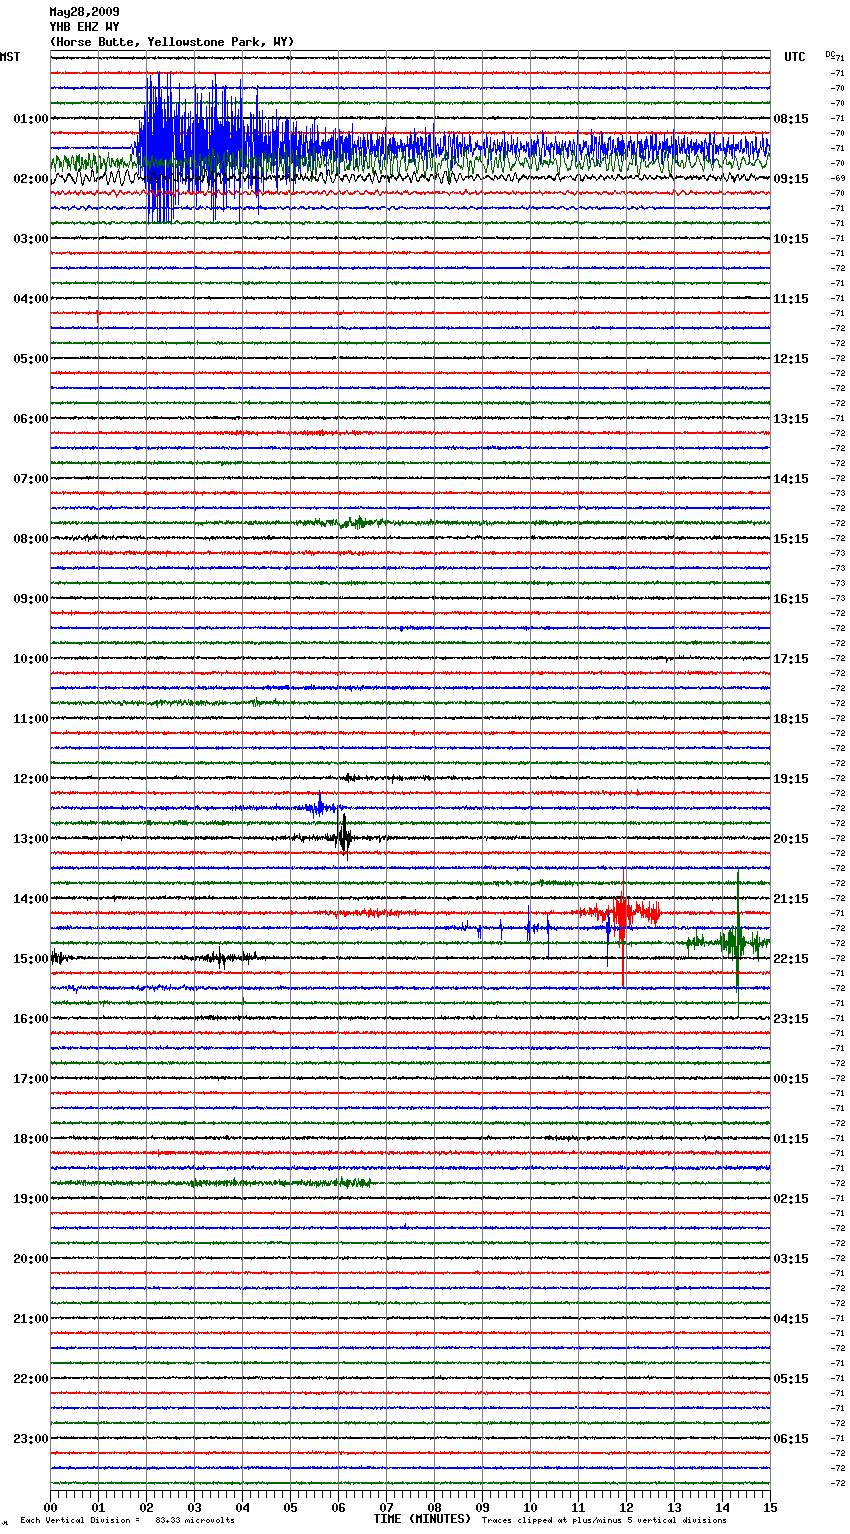Click the 10:00 MST time label
This screenshot has width=850, height=1534.
[x=30, y=659]
